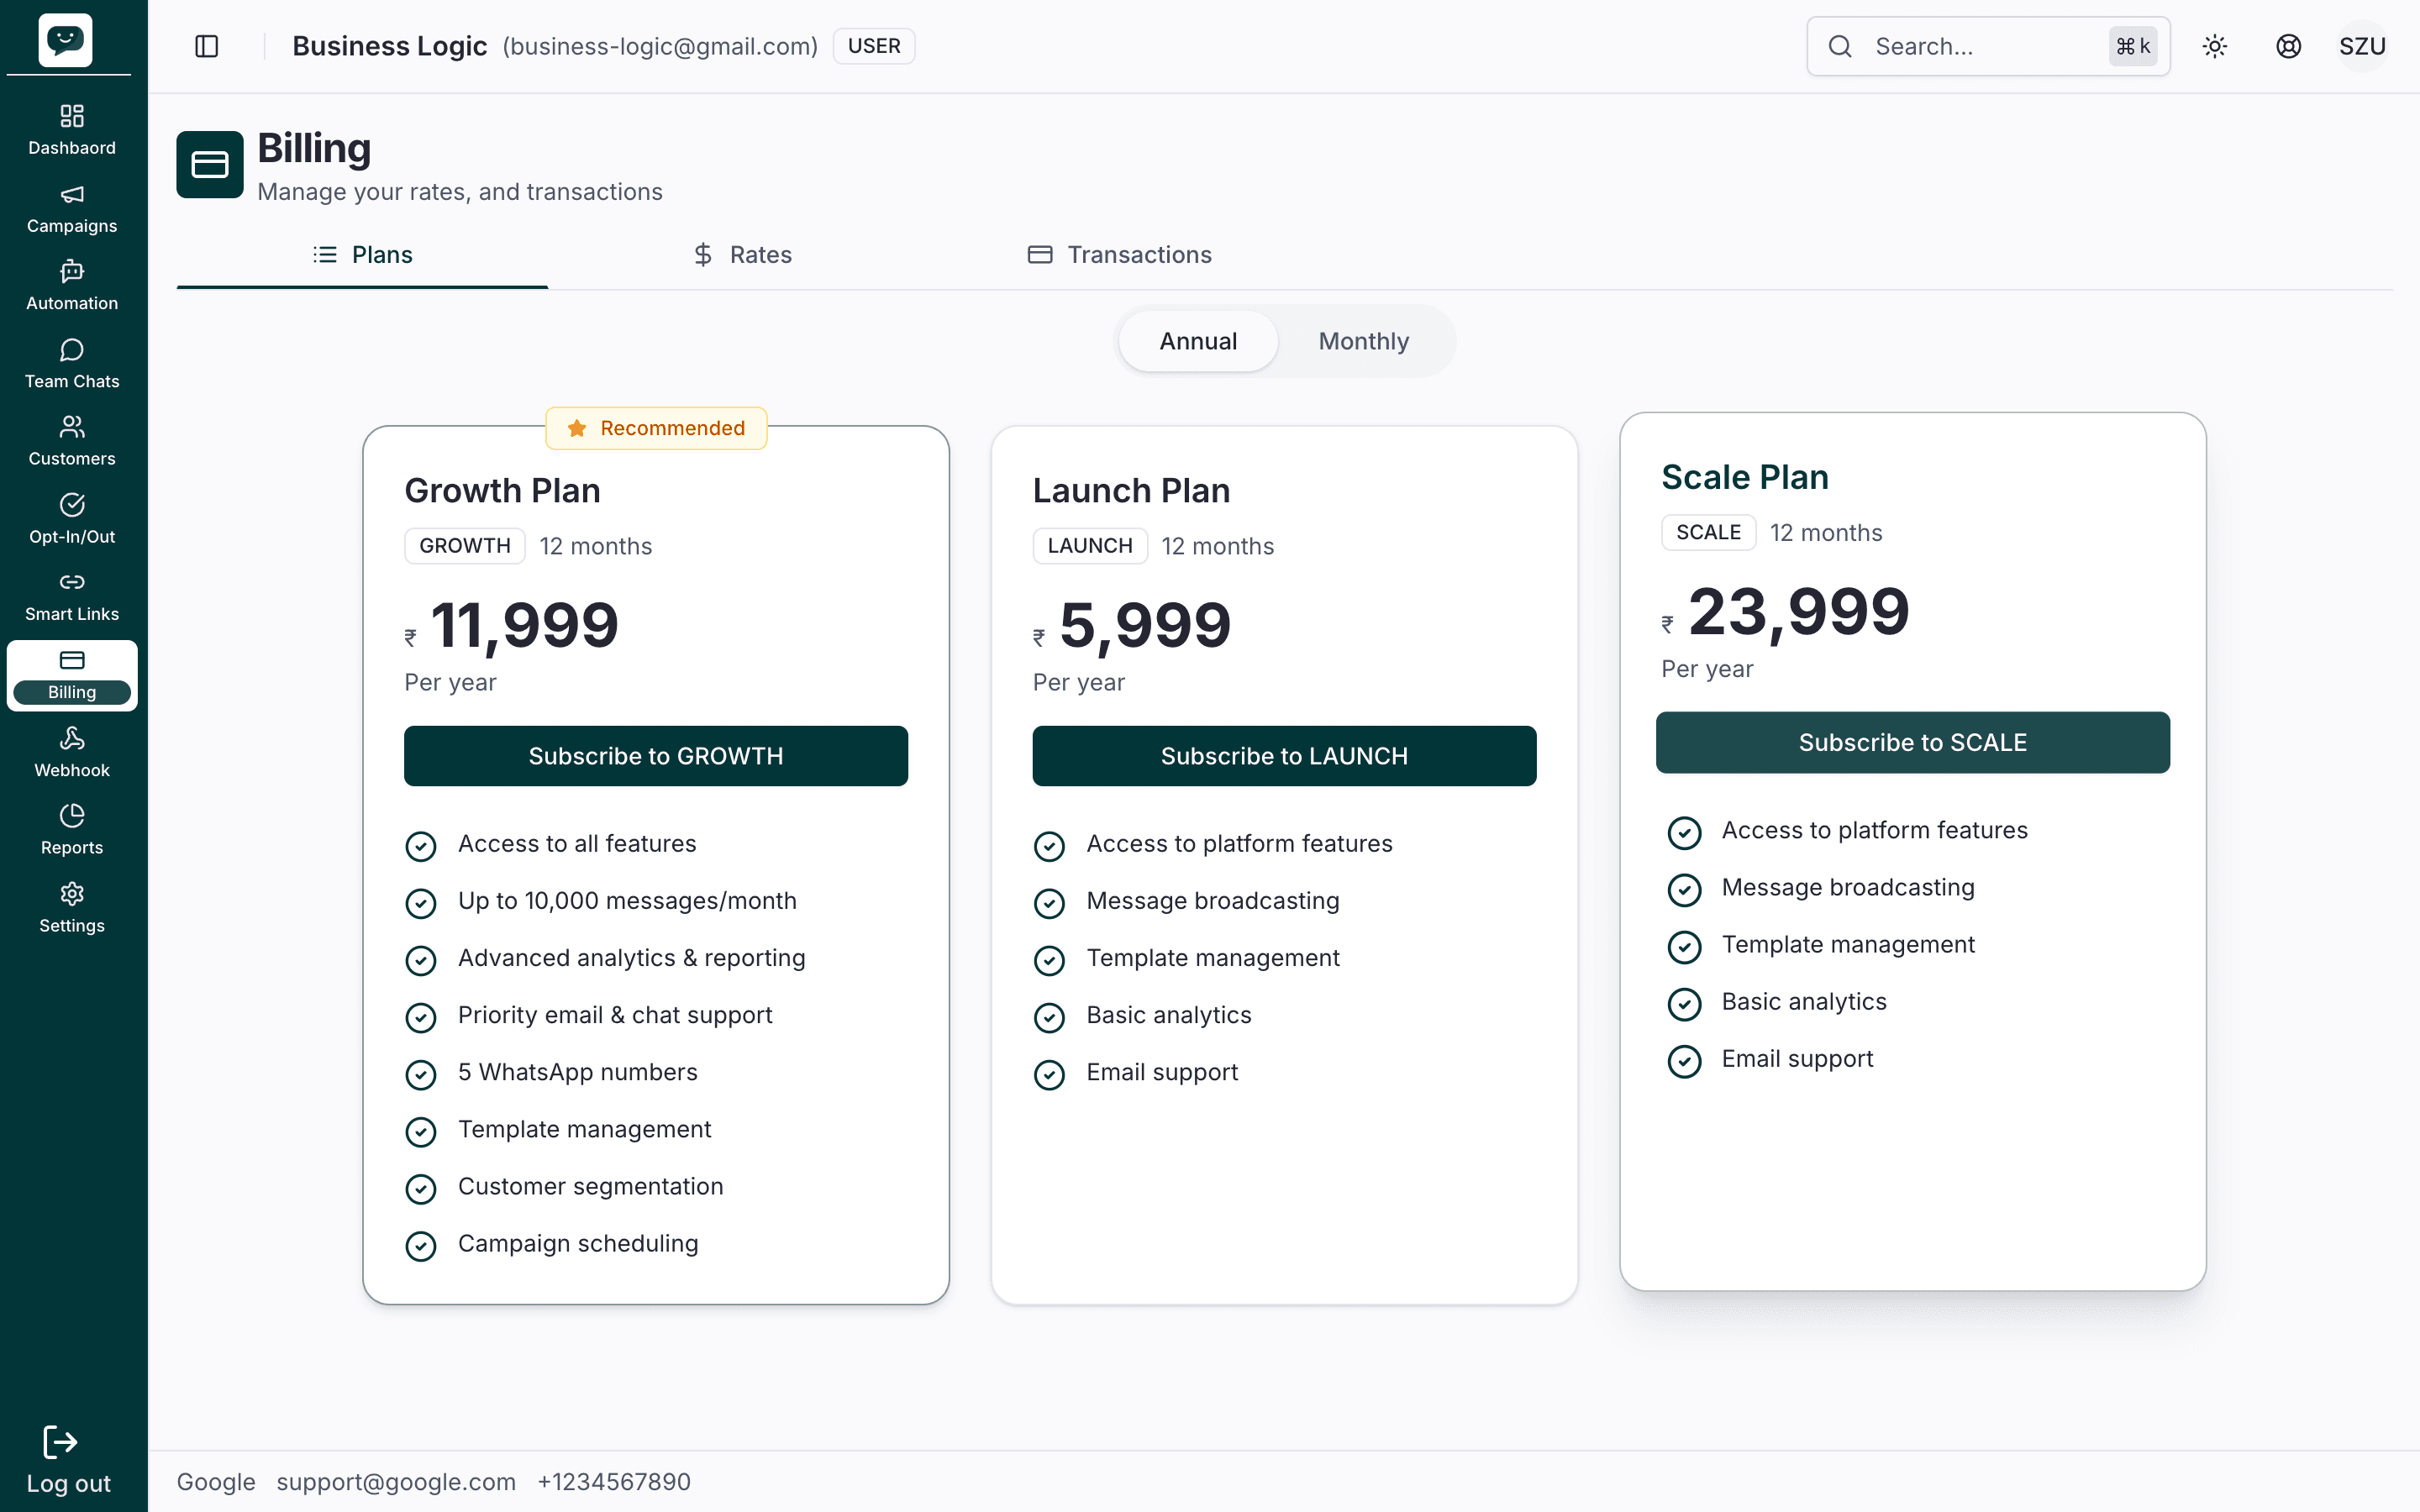Select Monthly billing period
The width and height of the screenshot is (2420, 1512).
pos(1364,341)
